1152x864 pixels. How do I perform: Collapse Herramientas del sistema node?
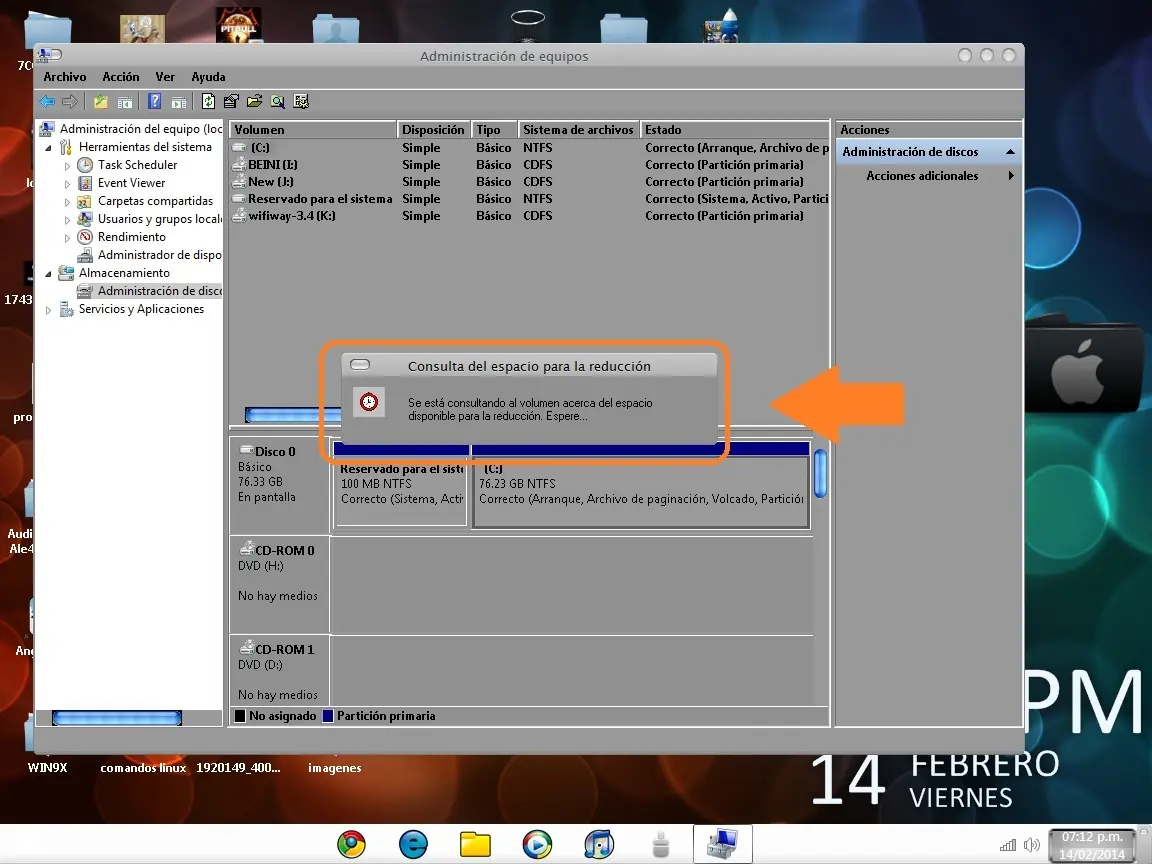click(x=48, y=148)
